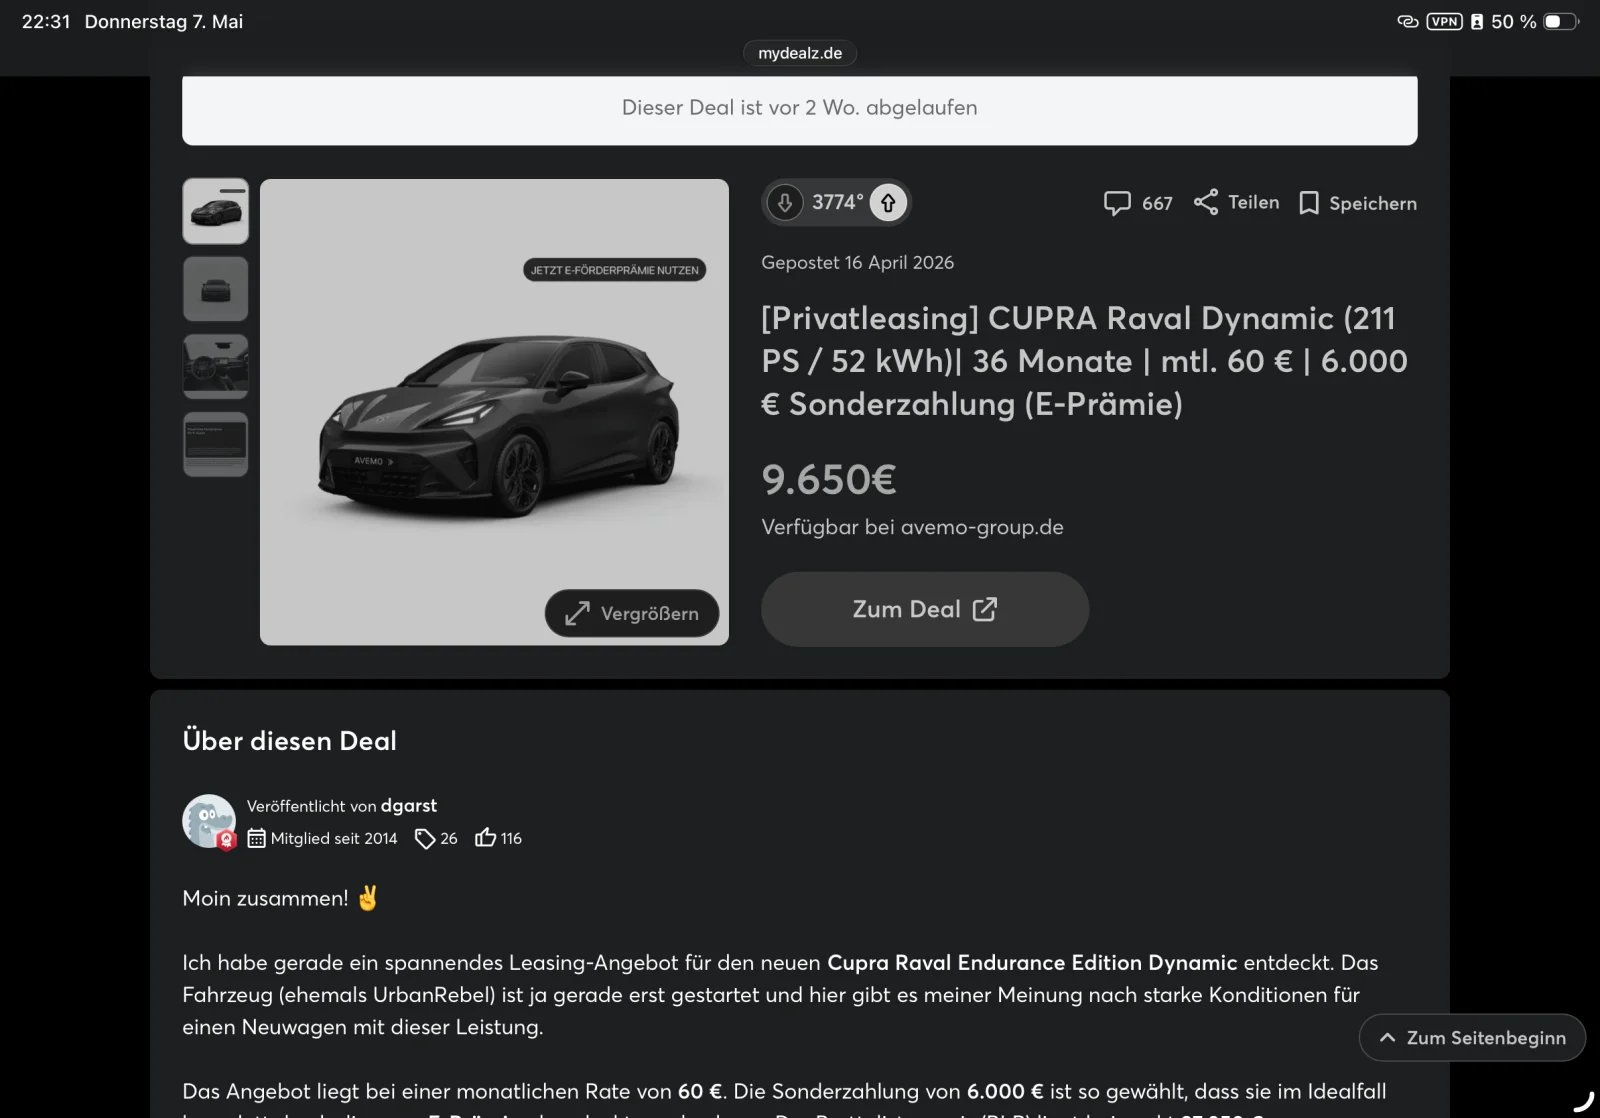Open dgarst's profile avatar

(x=209, y=821)
